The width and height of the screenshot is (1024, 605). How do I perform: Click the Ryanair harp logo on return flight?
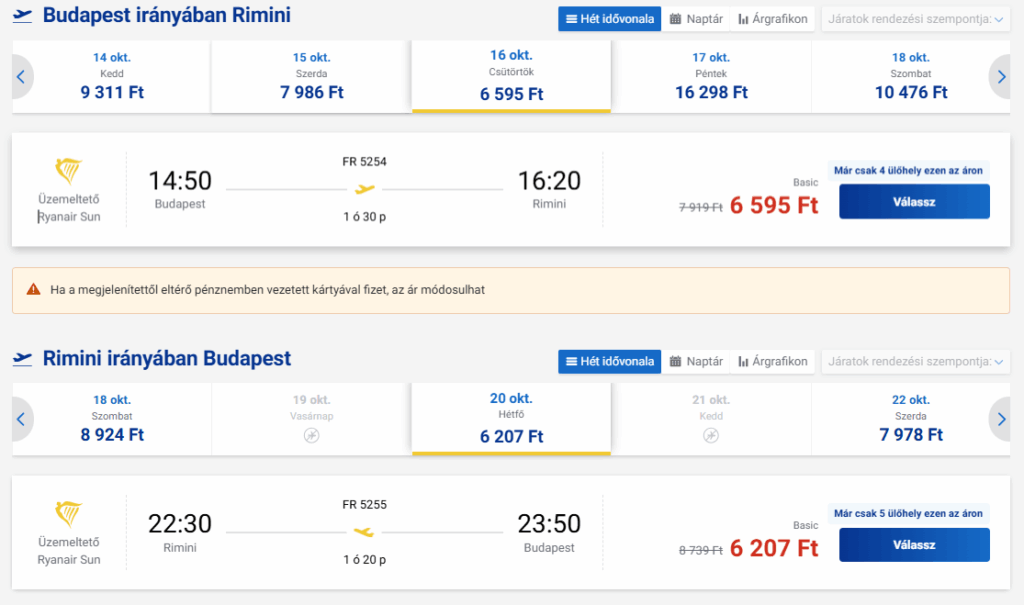click(68, 514)
